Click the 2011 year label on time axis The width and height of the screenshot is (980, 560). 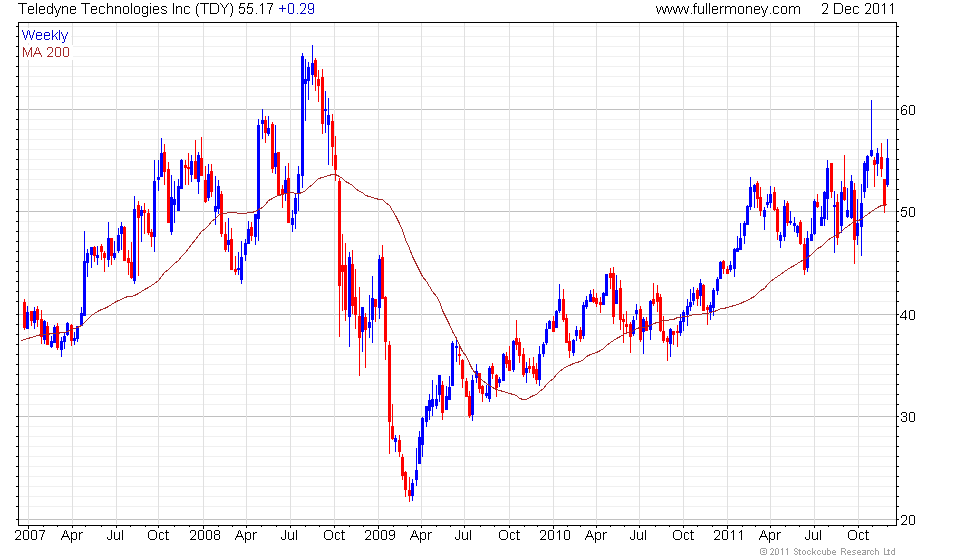click(x=729, y=536)
